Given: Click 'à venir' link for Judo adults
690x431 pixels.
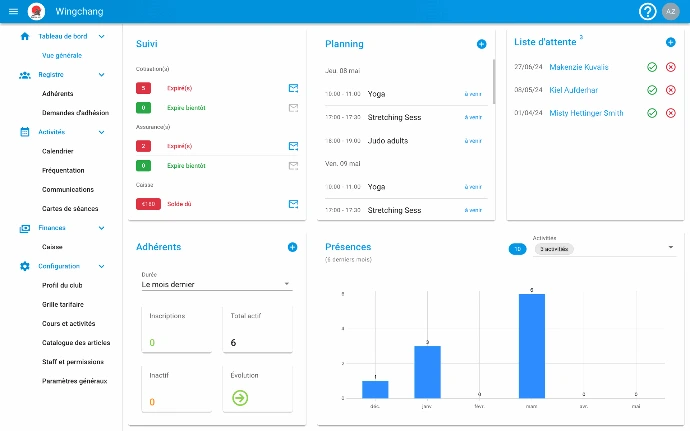Looking at the screenshot, I should (x=473, y=141).
